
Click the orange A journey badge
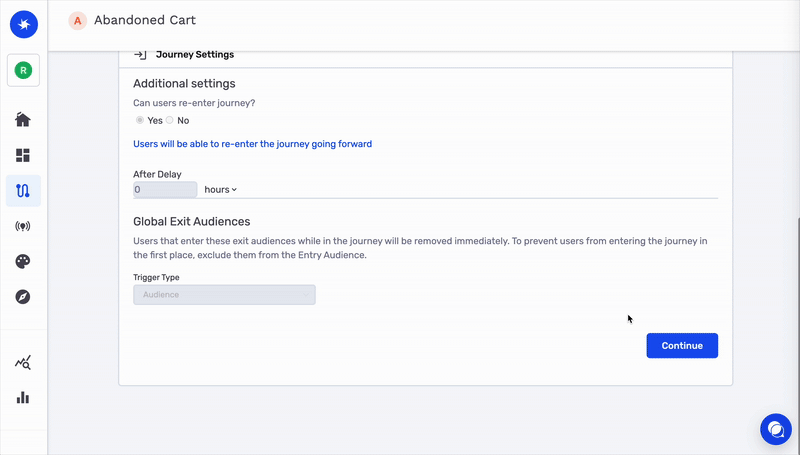pyautogui.click(x=77, y=20)
